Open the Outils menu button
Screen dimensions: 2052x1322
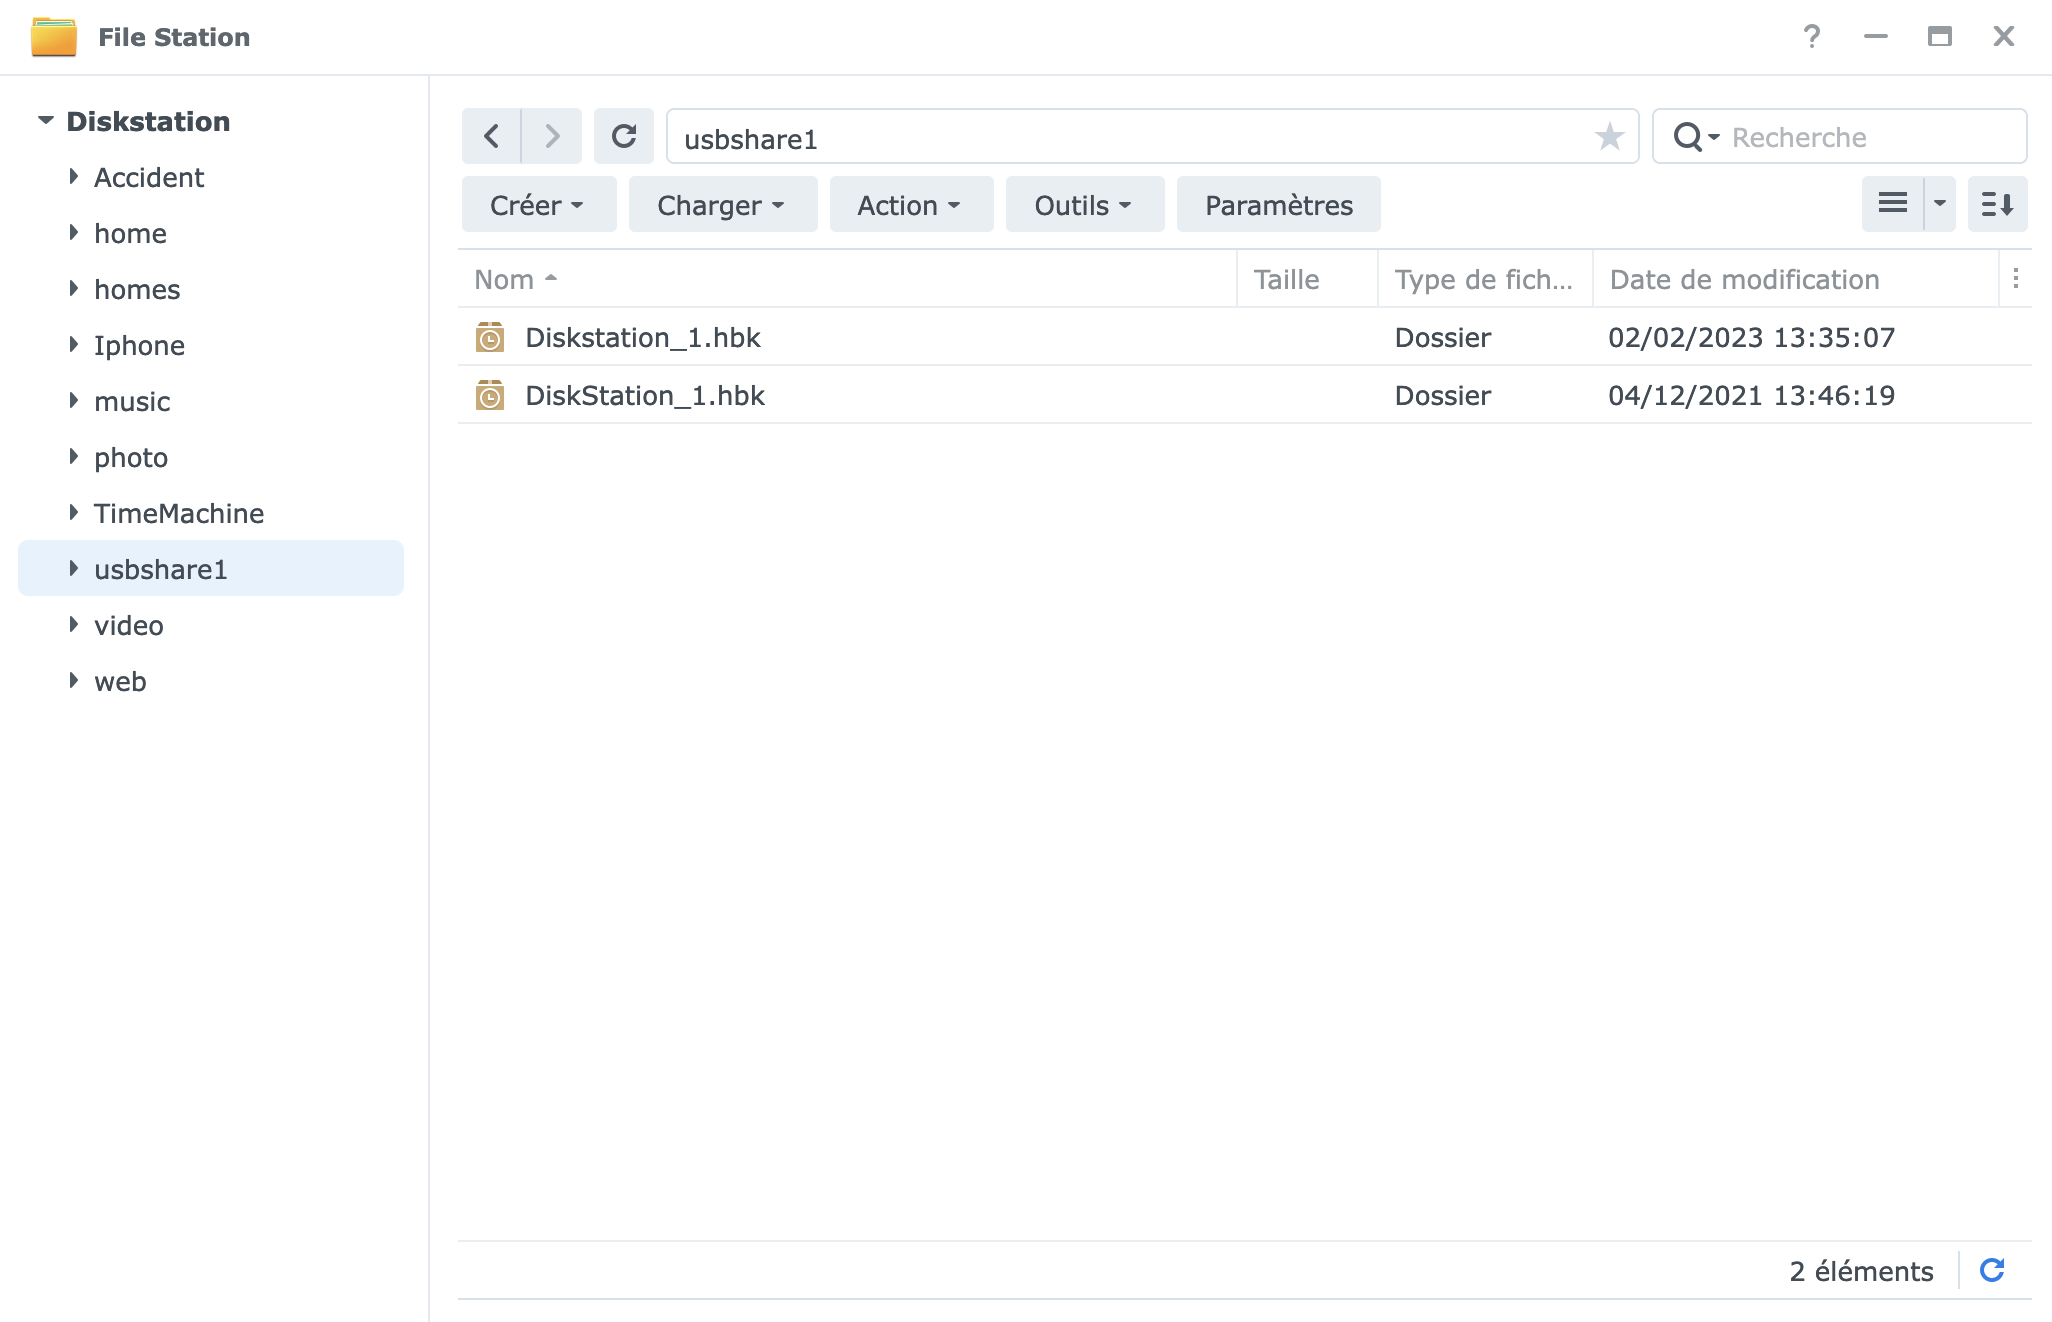[x=1084, y=205]
